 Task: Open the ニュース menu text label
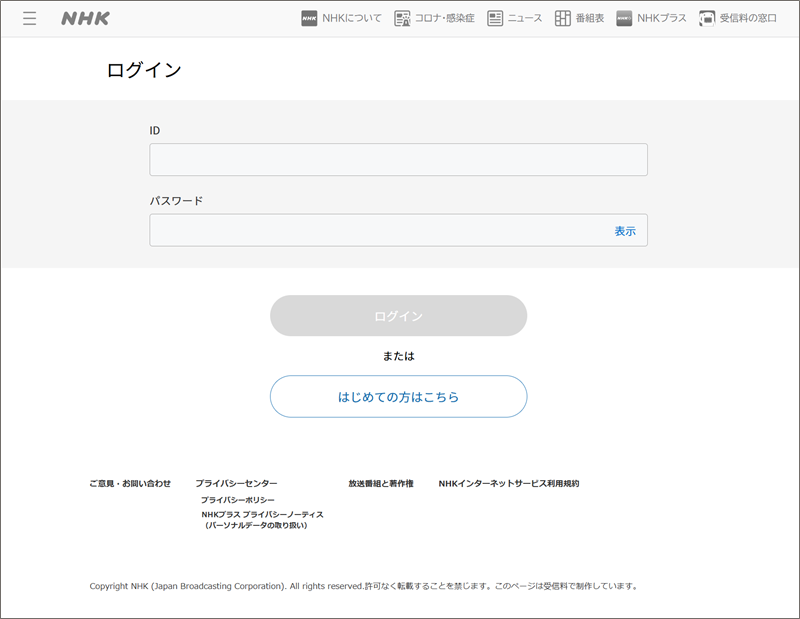pyautogui.click(x=525, y=18)
